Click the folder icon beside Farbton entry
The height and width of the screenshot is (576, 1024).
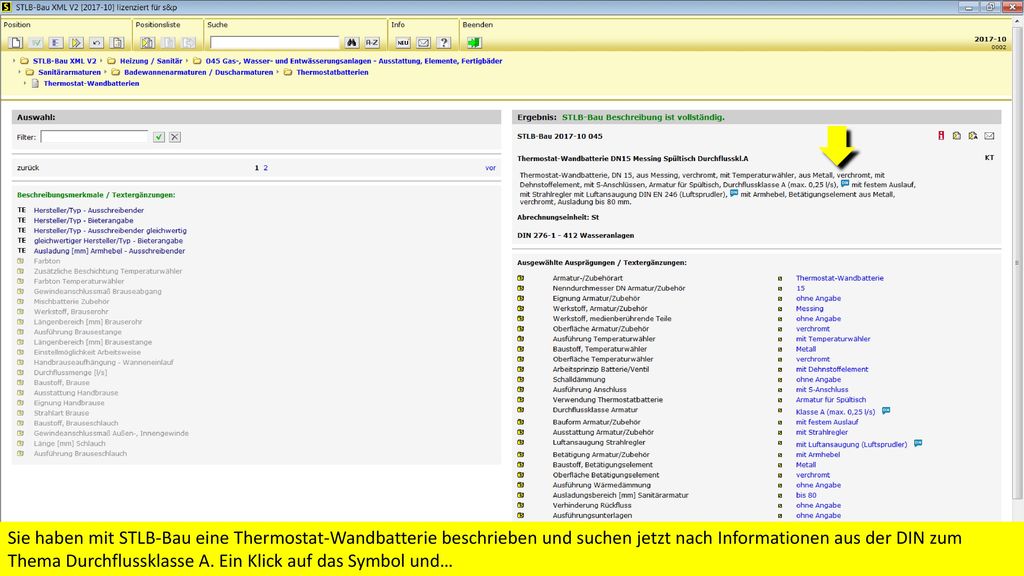tap(21, 261)
